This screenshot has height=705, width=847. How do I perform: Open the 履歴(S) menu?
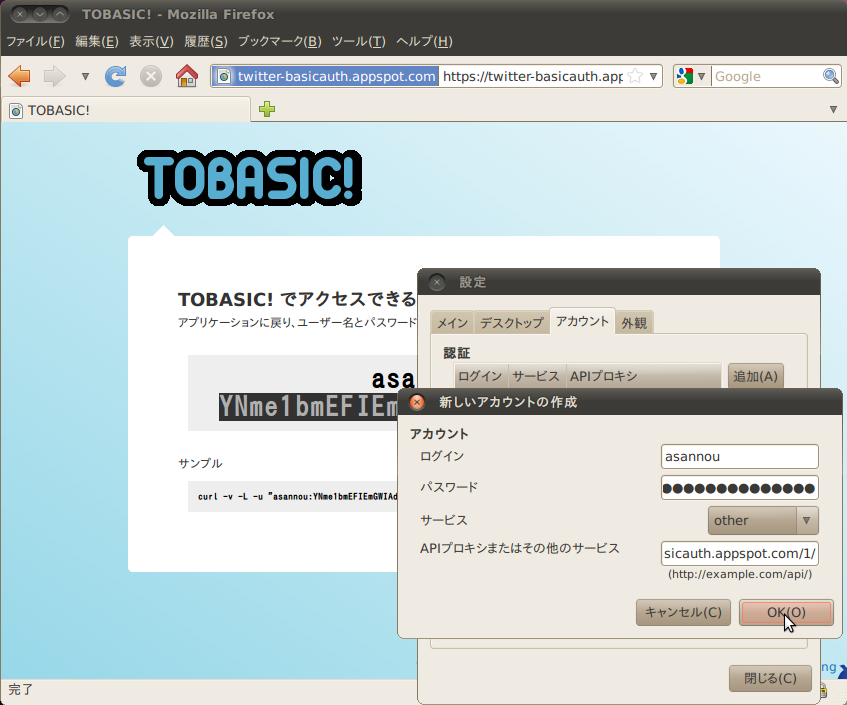(206, 42)
